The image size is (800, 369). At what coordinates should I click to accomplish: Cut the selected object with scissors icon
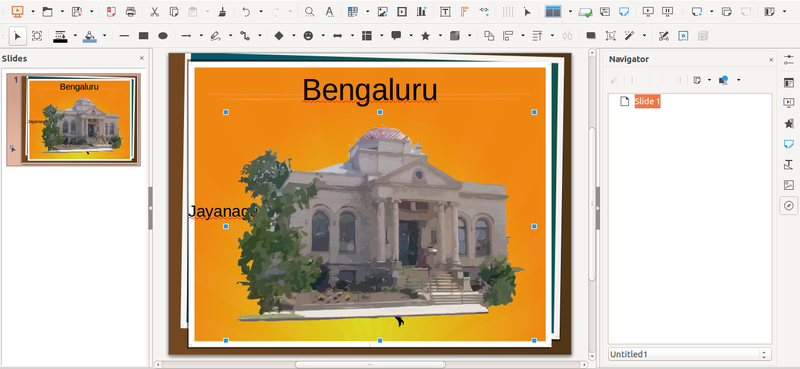pos(155,11)
